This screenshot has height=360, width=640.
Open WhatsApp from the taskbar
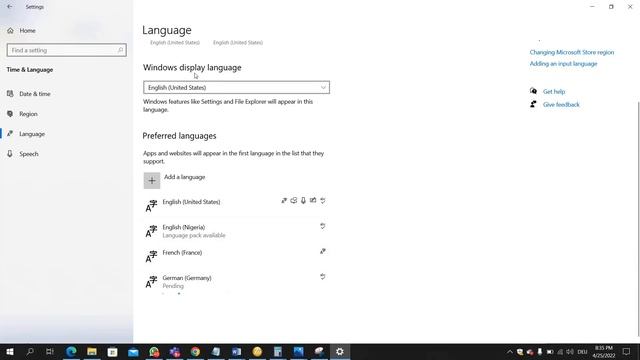click(154, 351)
